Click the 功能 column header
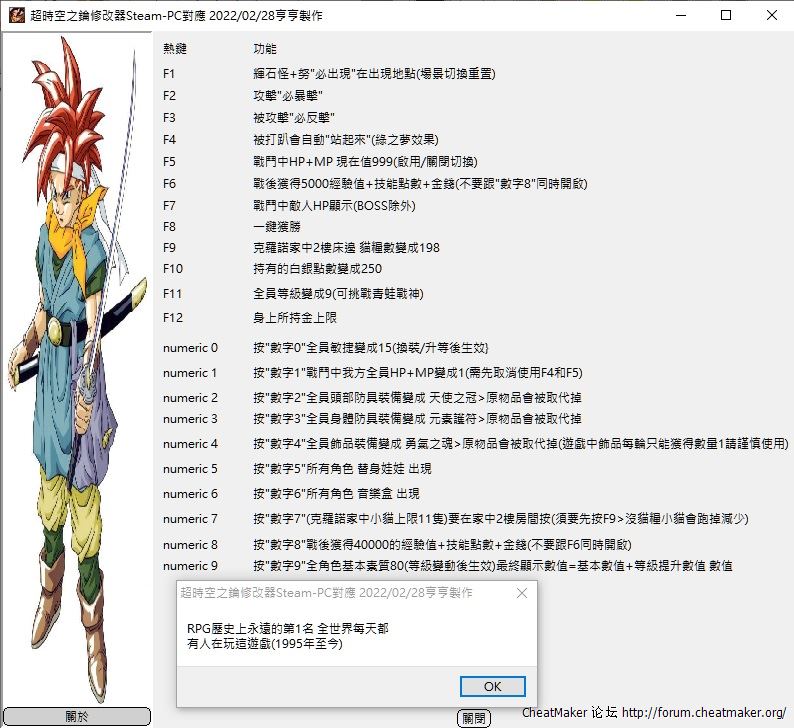This screenshot has height=728, width=794. pyautogui.click(x=266, y=48)
